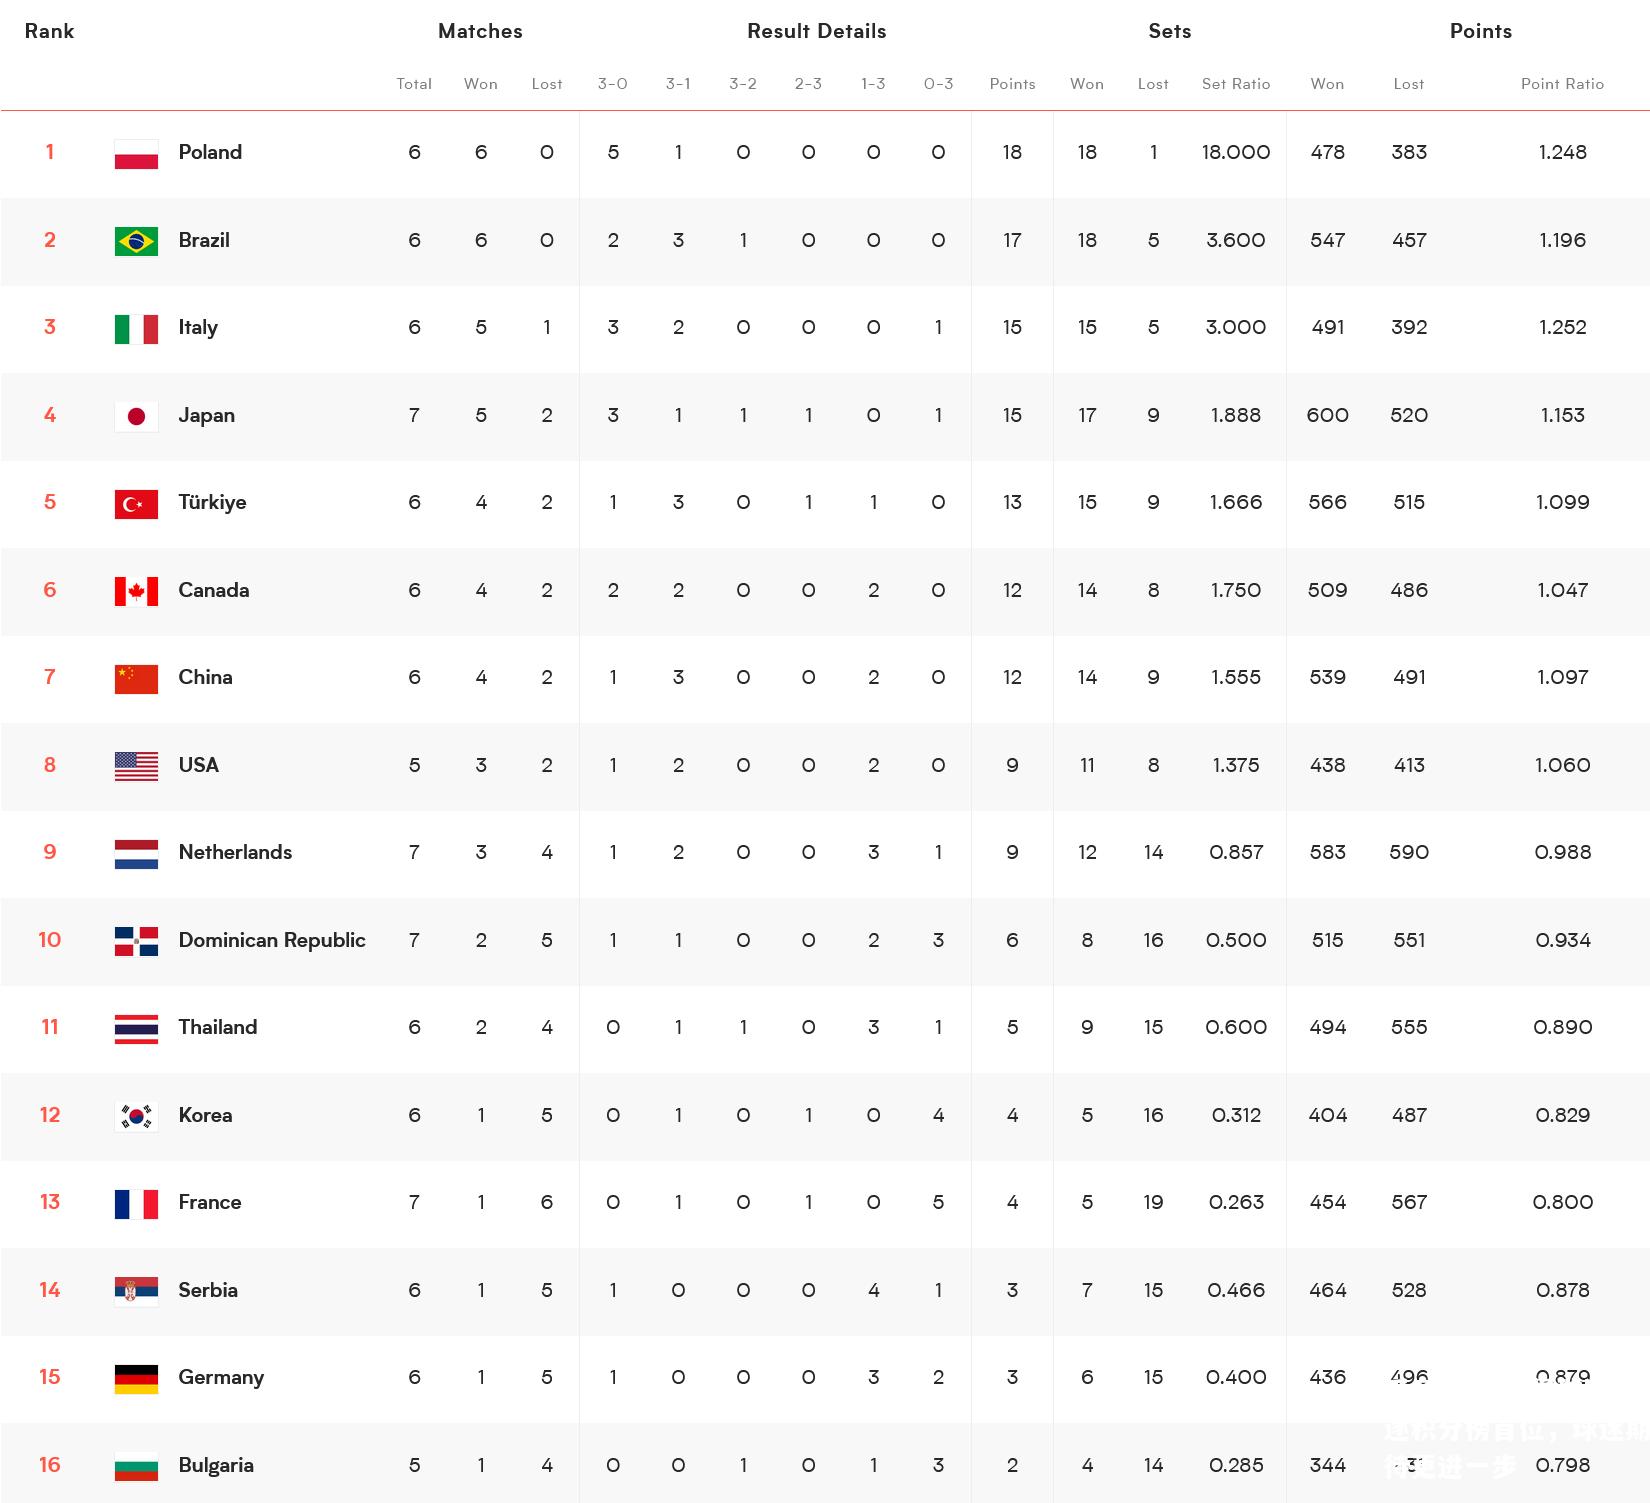Click the Rank column header

click(49, 31)
